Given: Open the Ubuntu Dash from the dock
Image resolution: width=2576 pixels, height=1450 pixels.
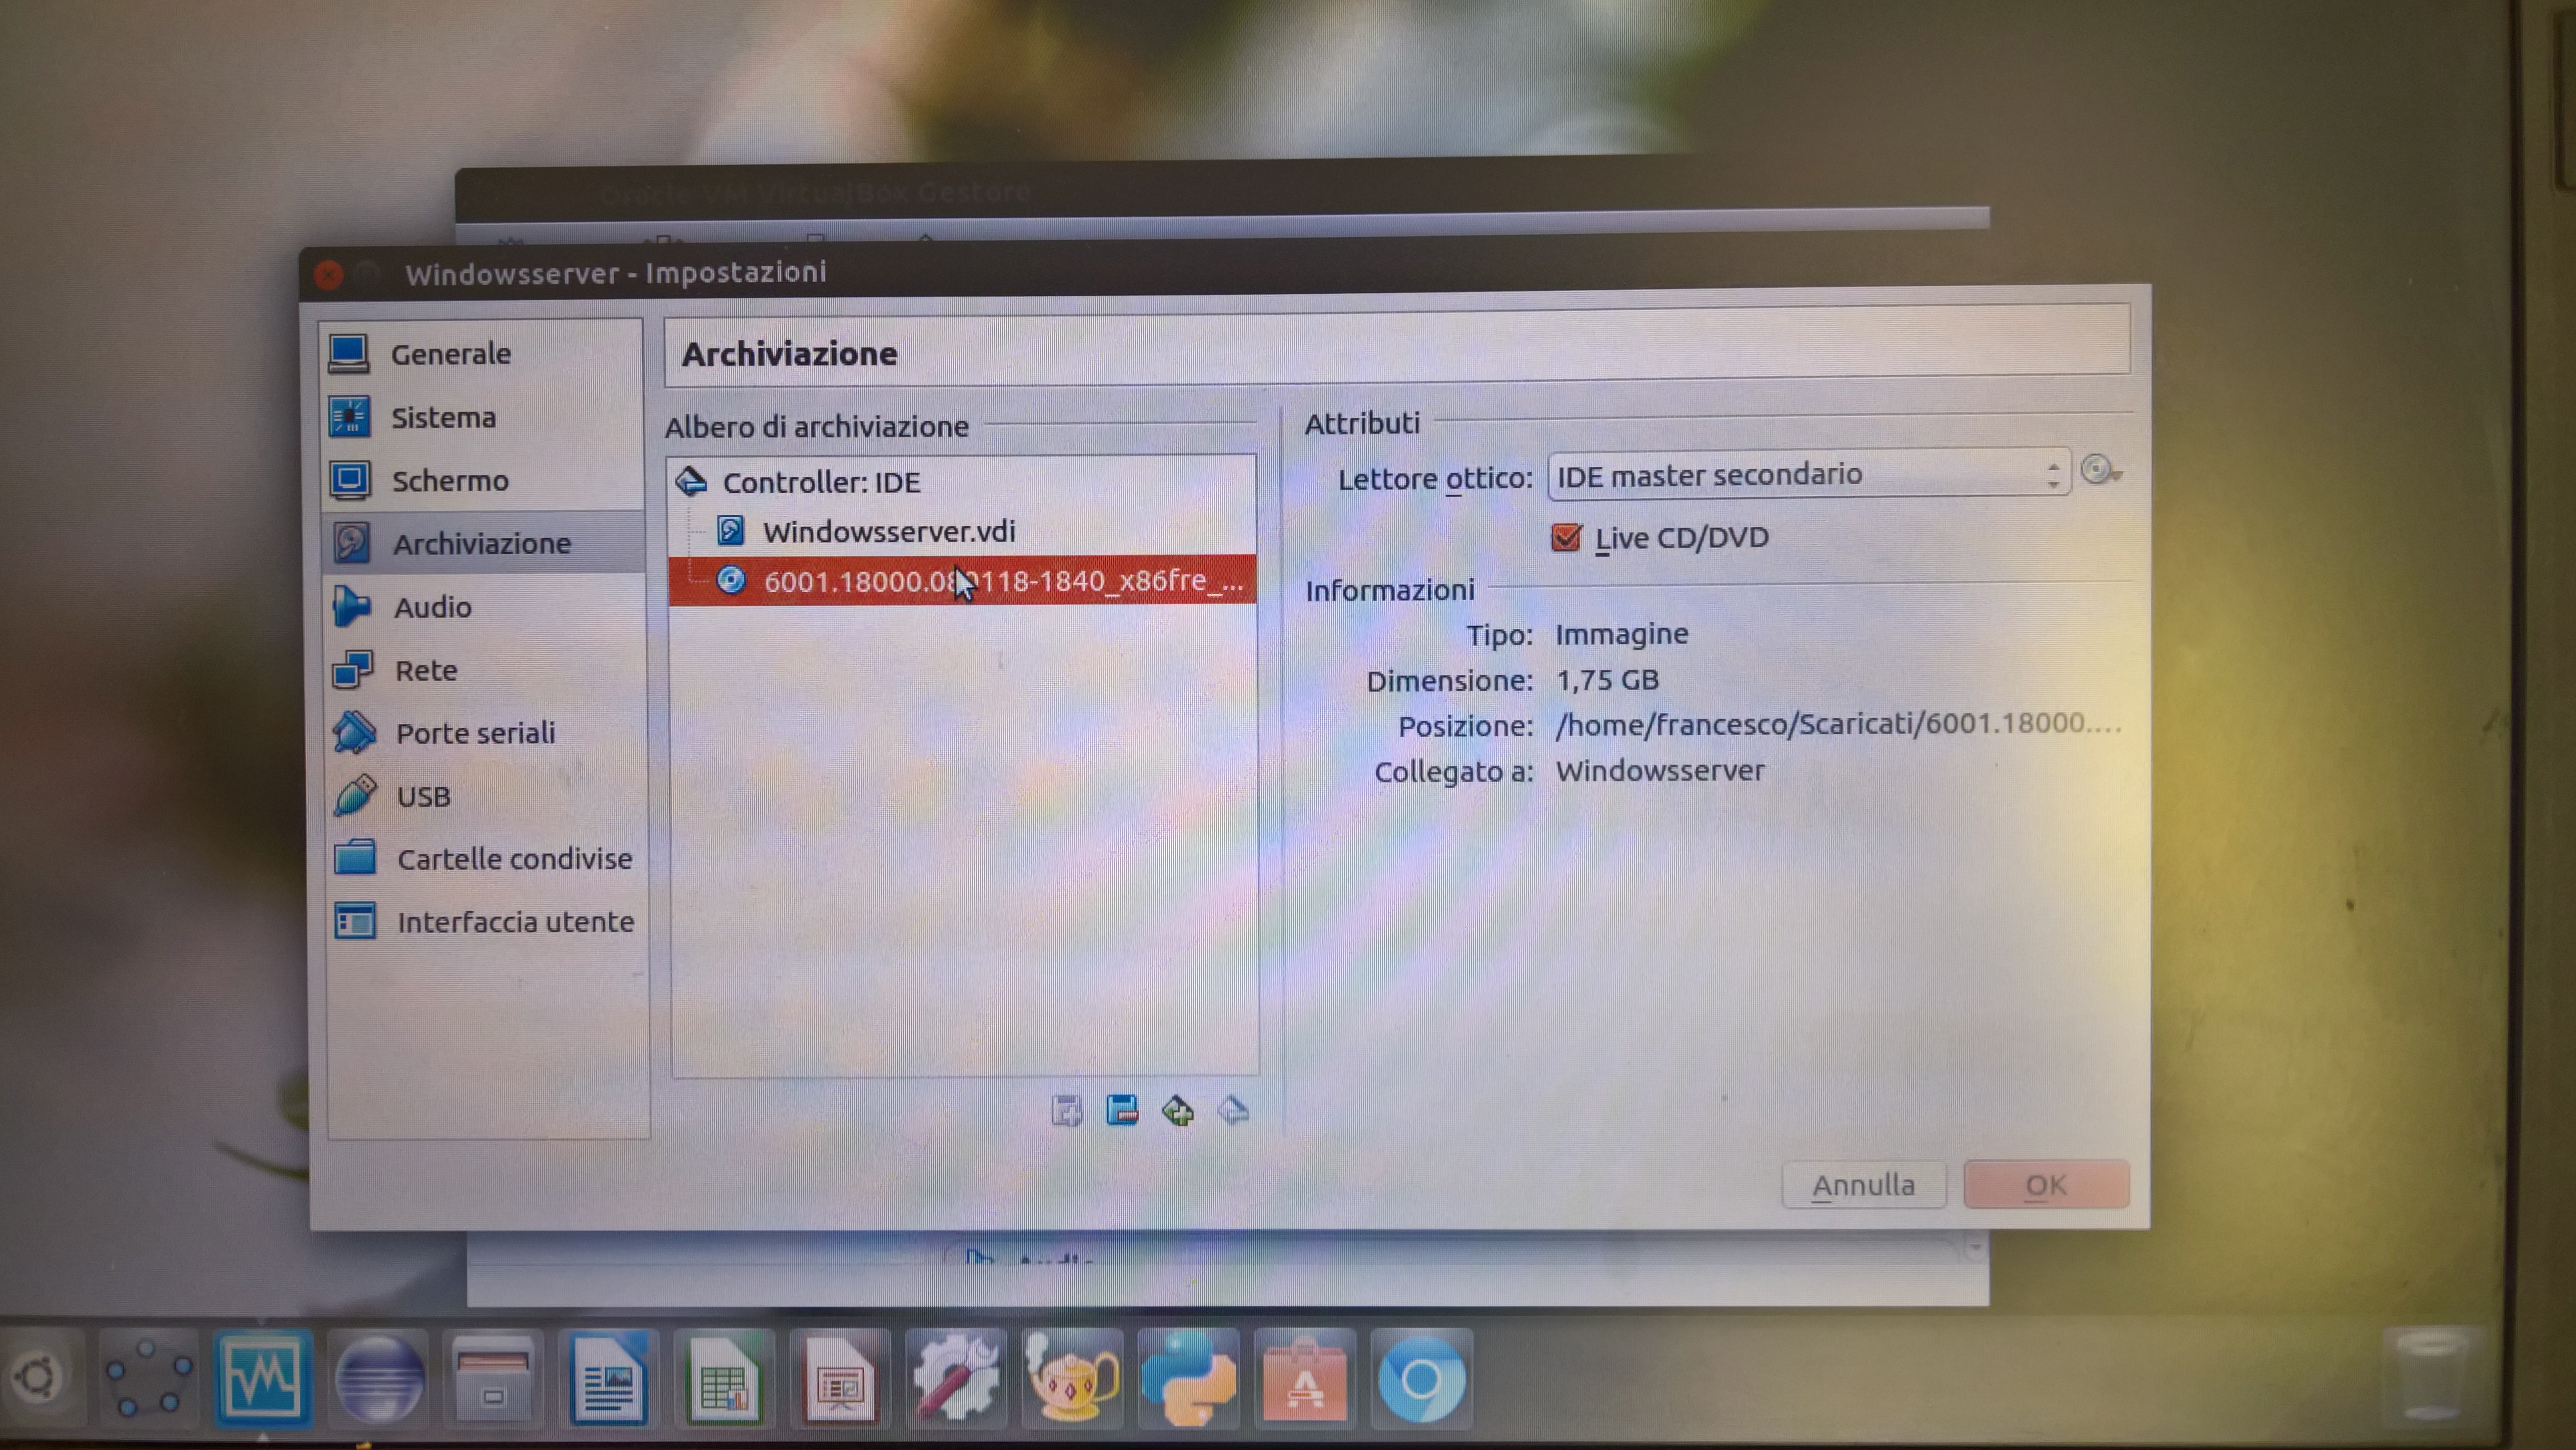Looking at the screenshot, I should (38, 1377).
